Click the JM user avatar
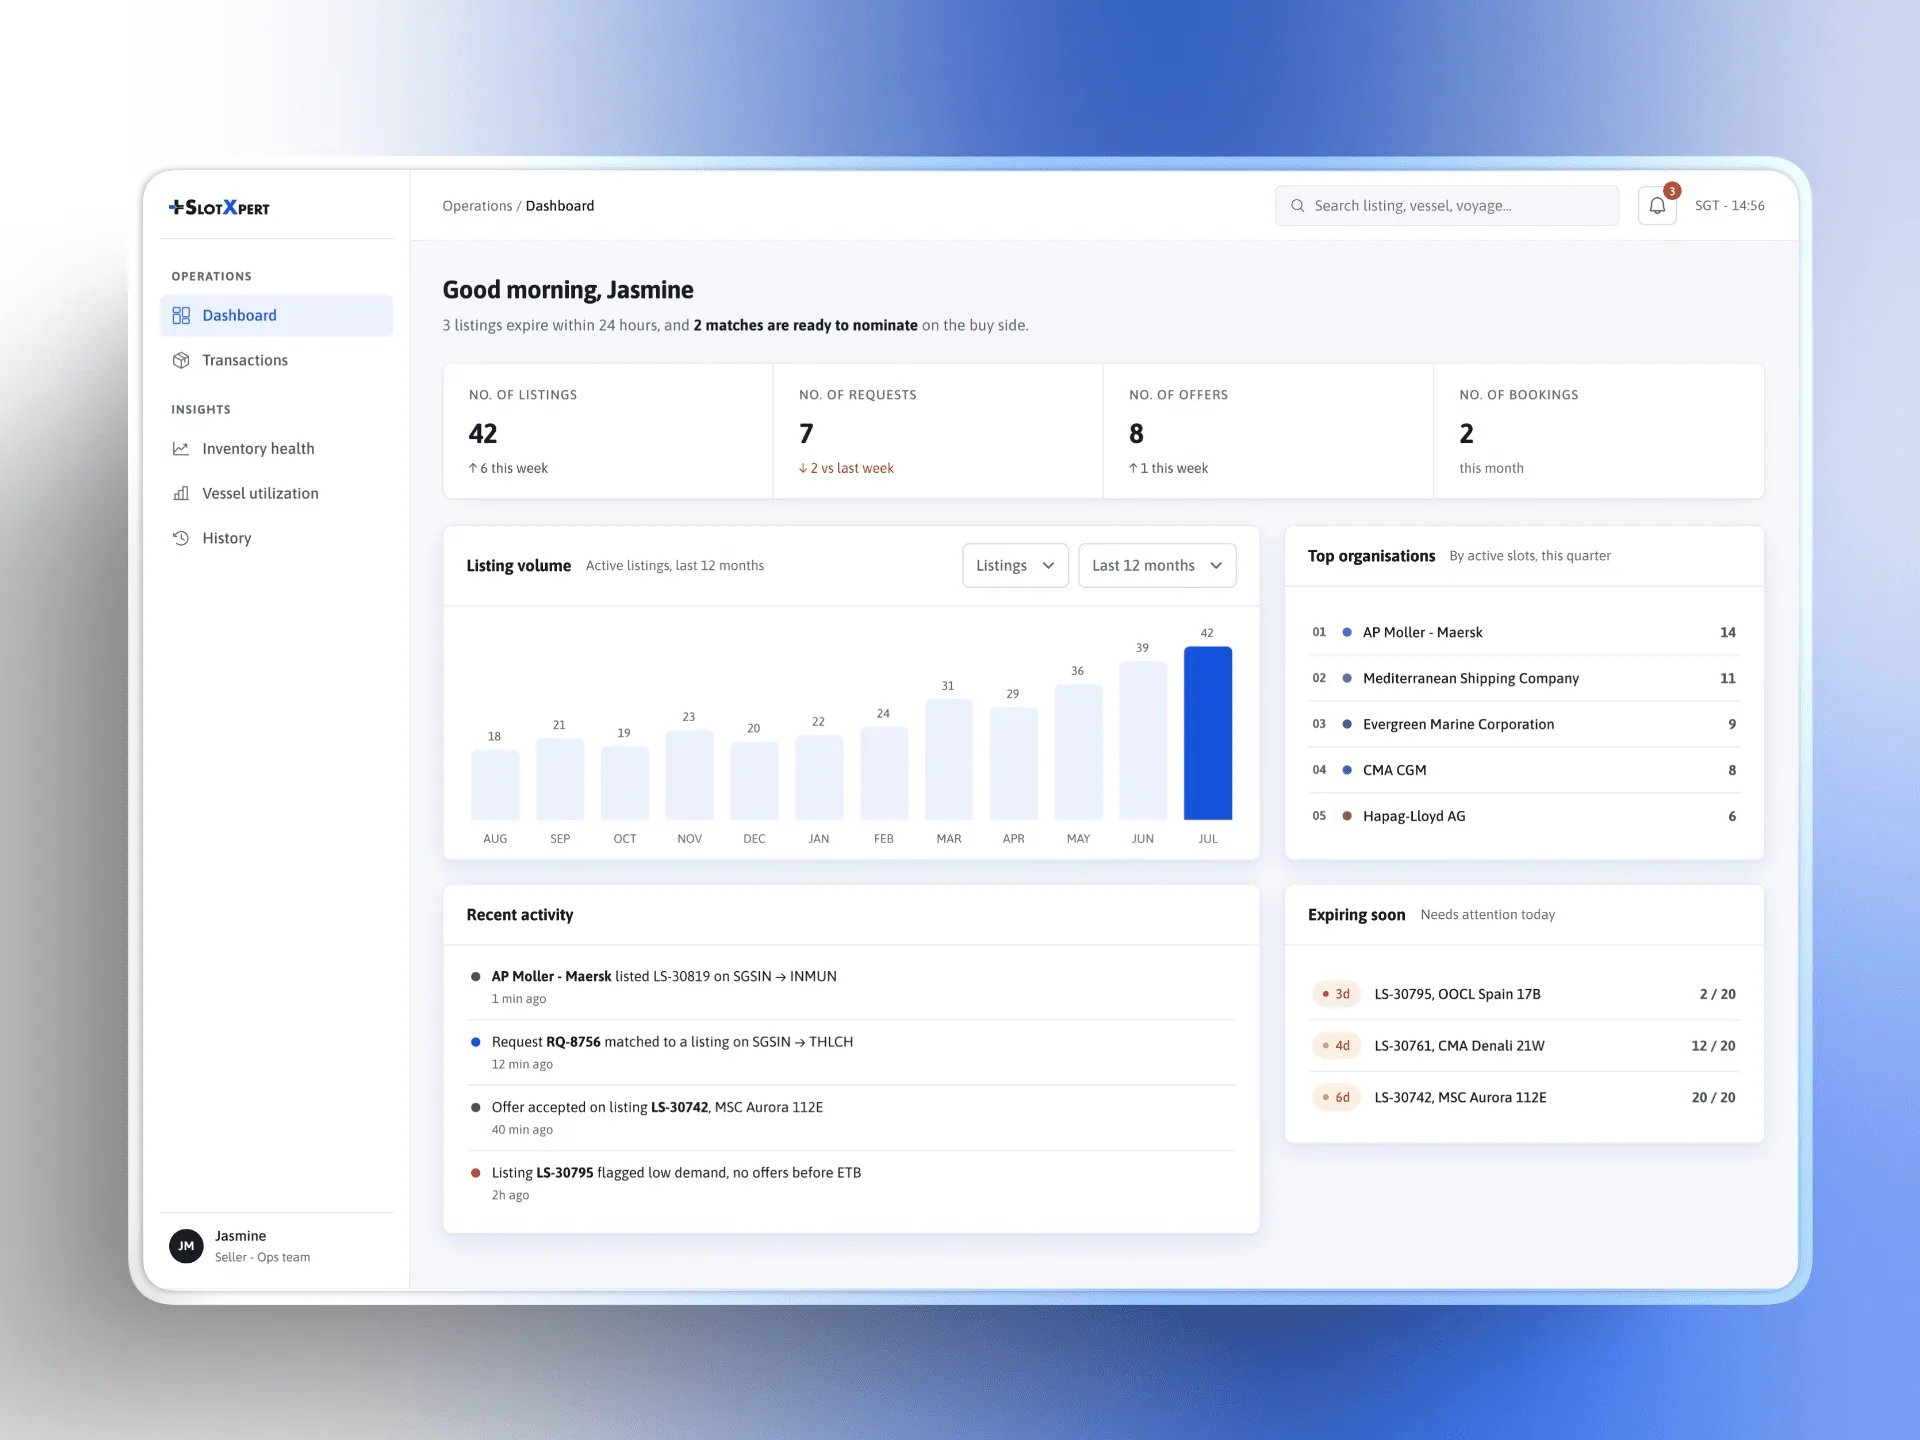 pos(186,1246)
